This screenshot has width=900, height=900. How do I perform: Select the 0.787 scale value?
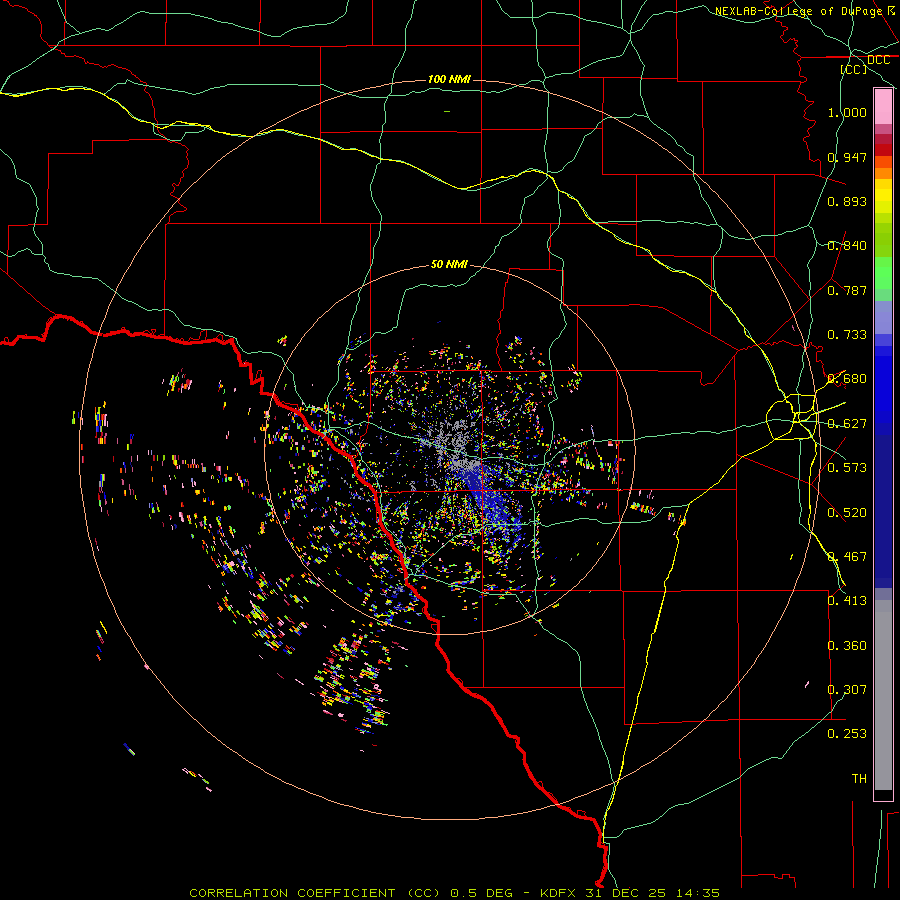pos(847,290)
